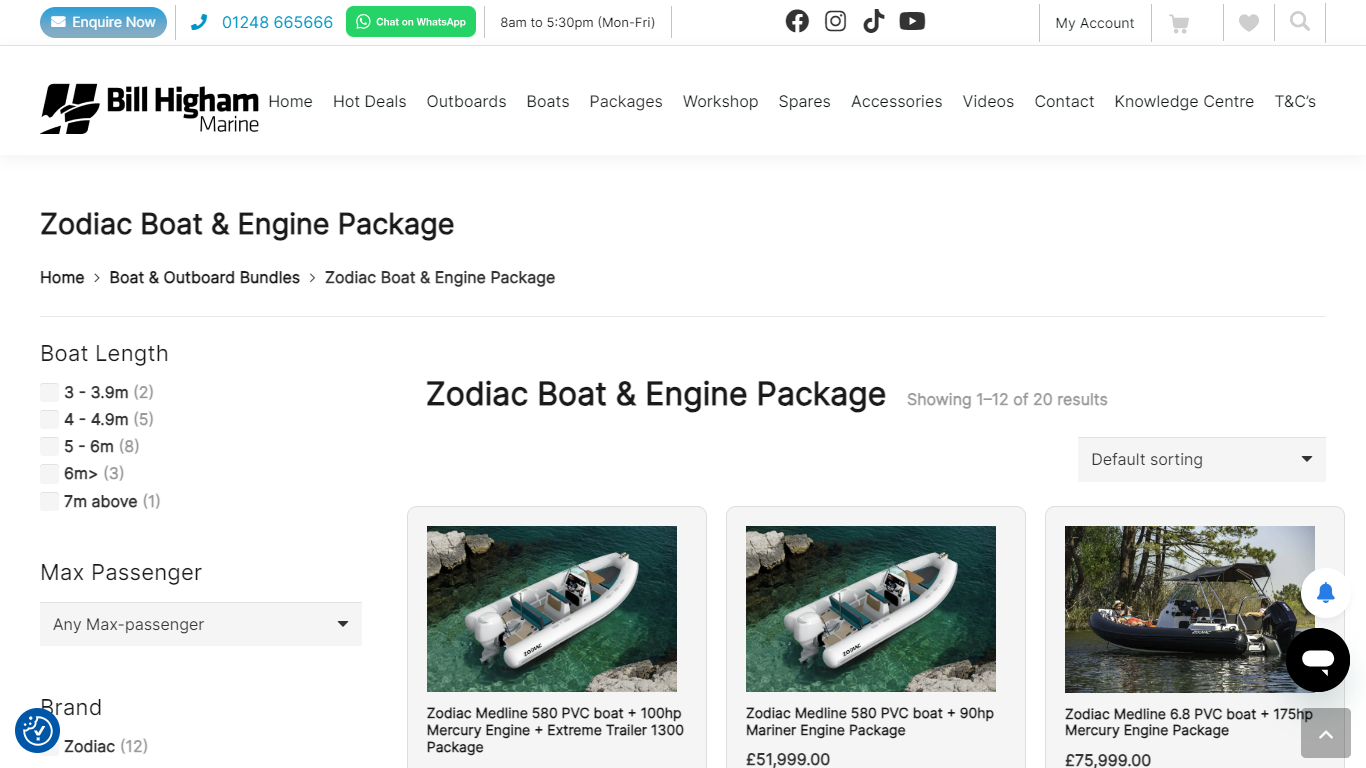Image resolution: width=1366 pixels, height=768 pixels.
Task: Check the 3 - 3.9m boat length filter
Action: [49, 392]
